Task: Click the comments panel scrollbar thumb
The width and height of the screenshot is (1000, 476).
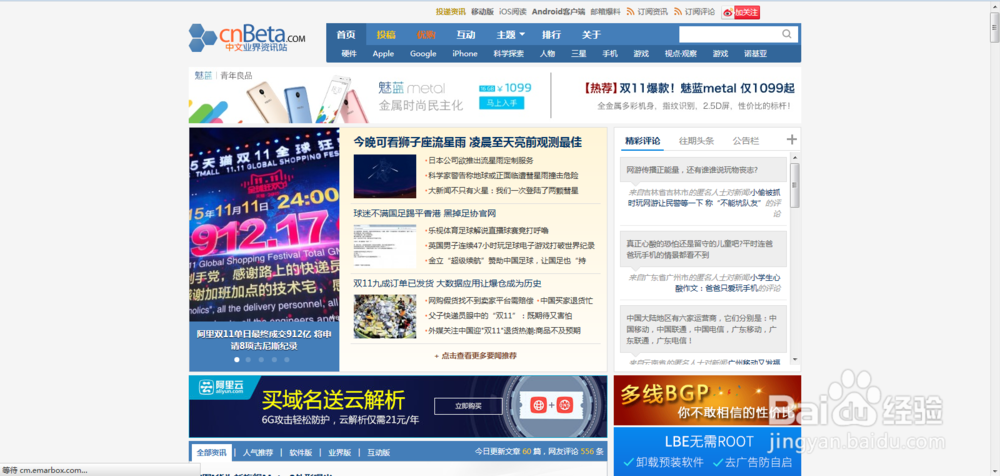Action: pyautogui.click(x=795, y=185)
